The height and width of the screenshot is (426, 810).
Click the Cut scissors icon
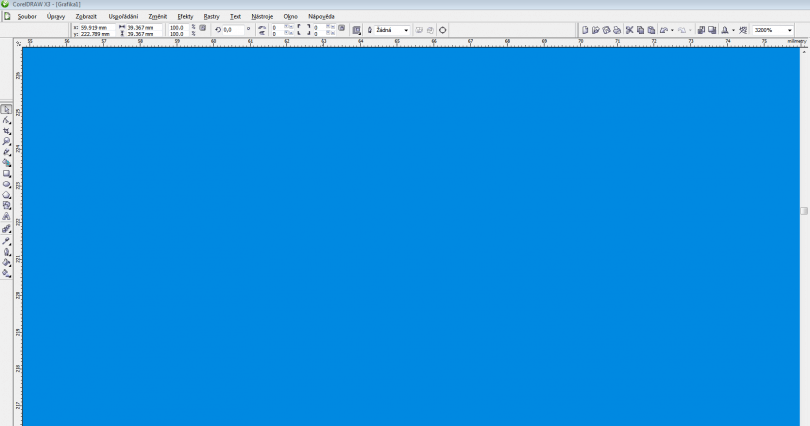pyautogui.click(x=630, y=30)
